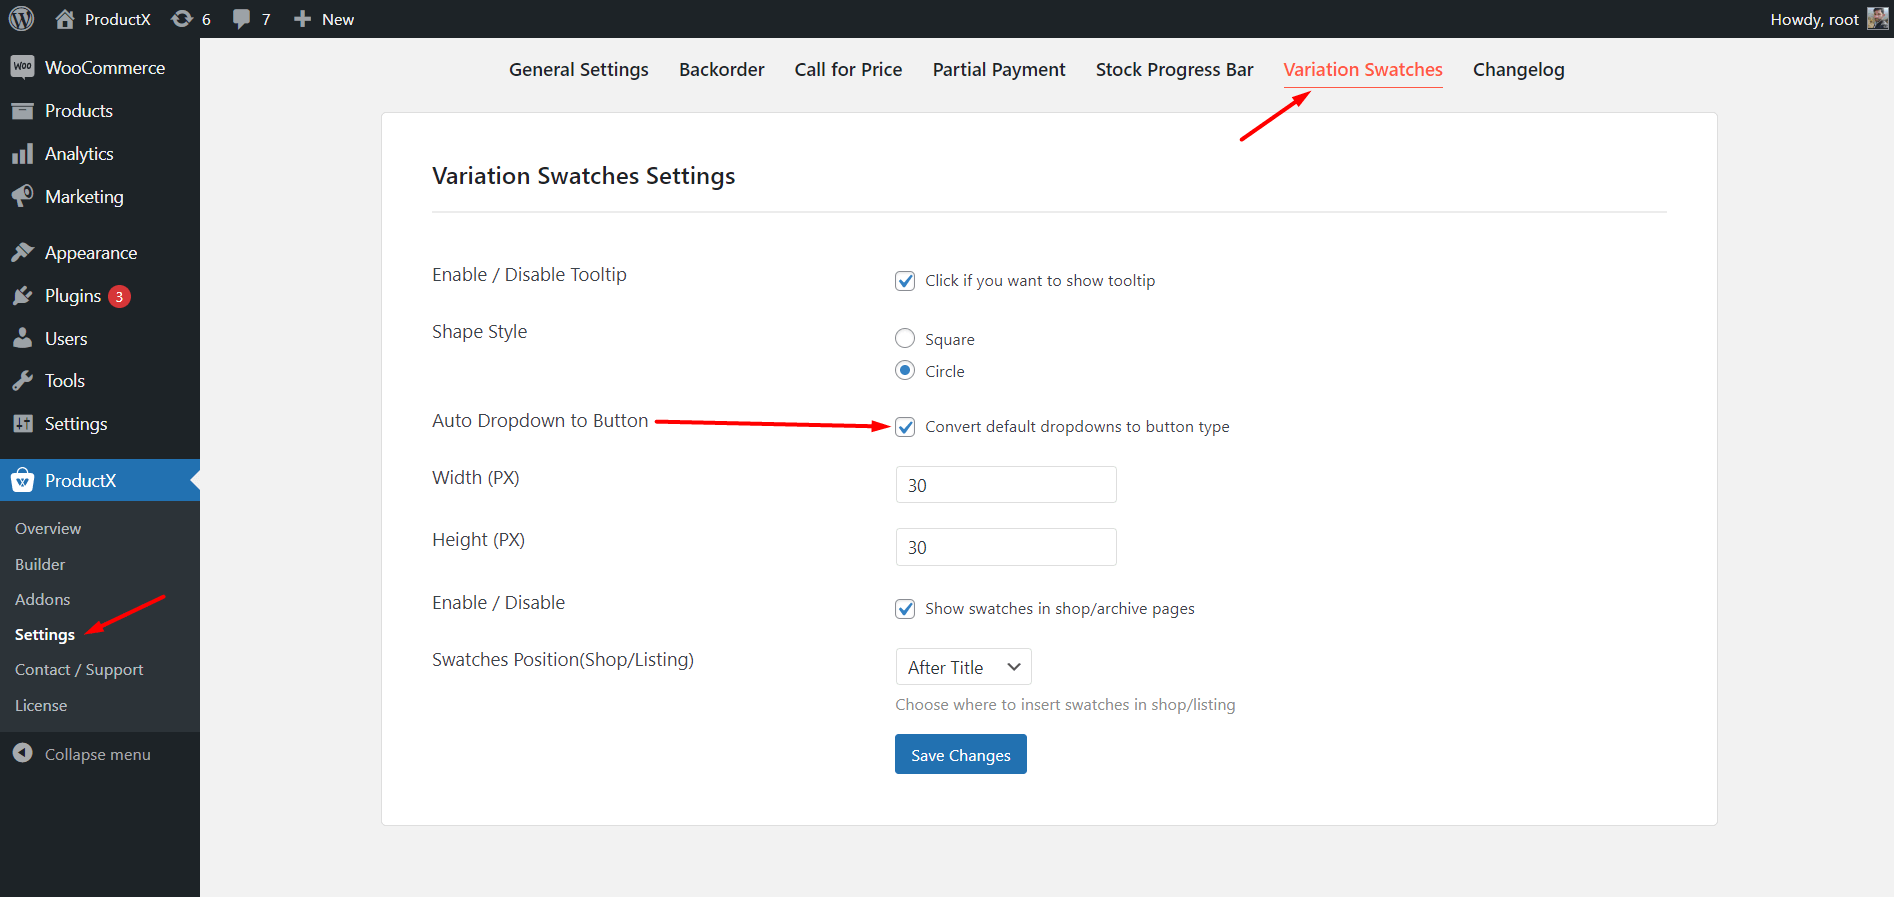Open the After Title position dropdown
The width and height of the screenshot is (1894, 897).
point(963,667)
